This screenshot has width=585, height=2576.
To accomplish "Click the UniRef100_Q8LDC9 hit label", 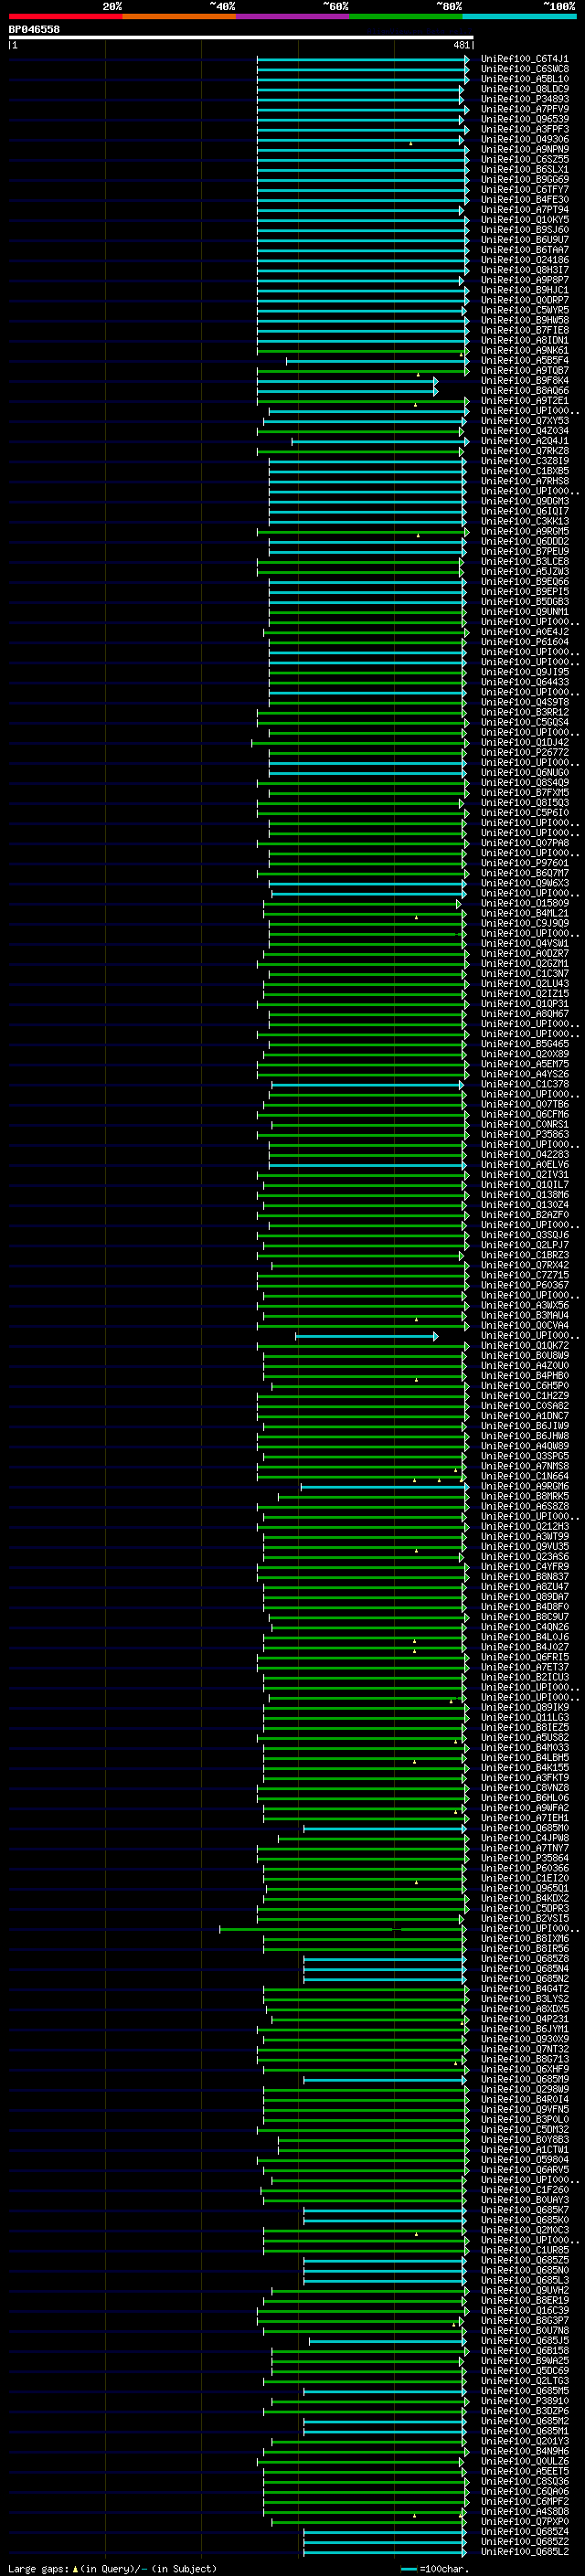I will click(524, 89).
